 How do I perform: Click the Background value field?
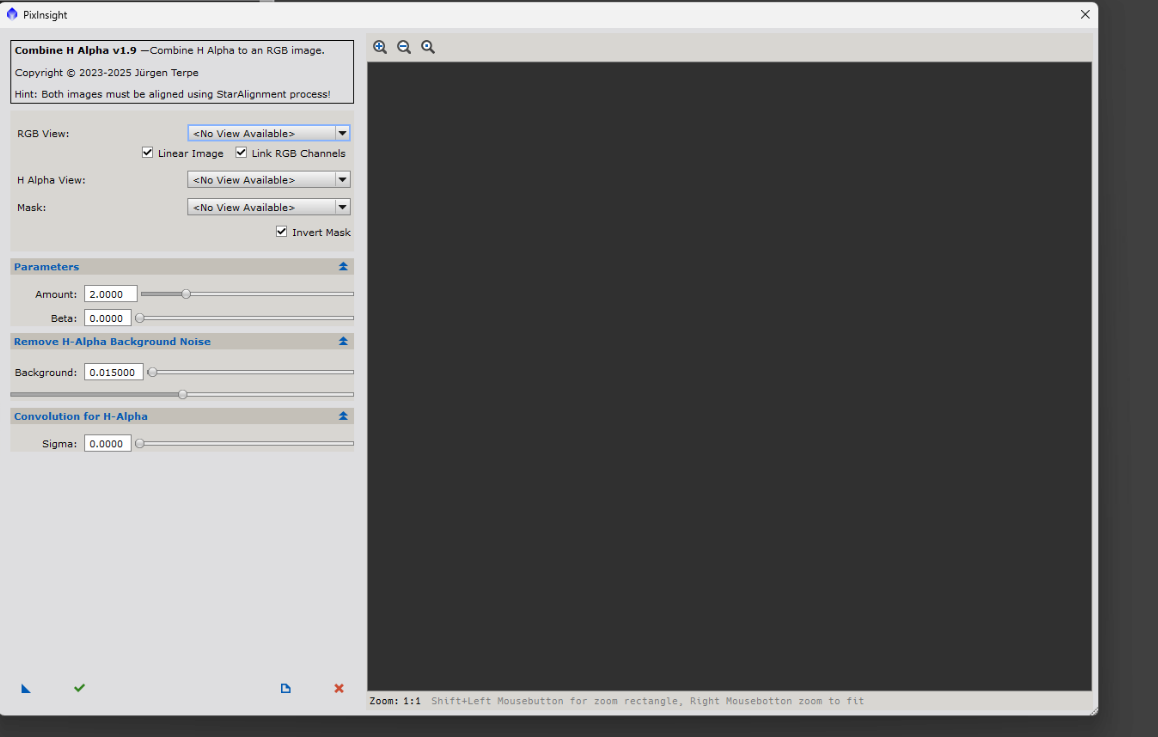113,372
